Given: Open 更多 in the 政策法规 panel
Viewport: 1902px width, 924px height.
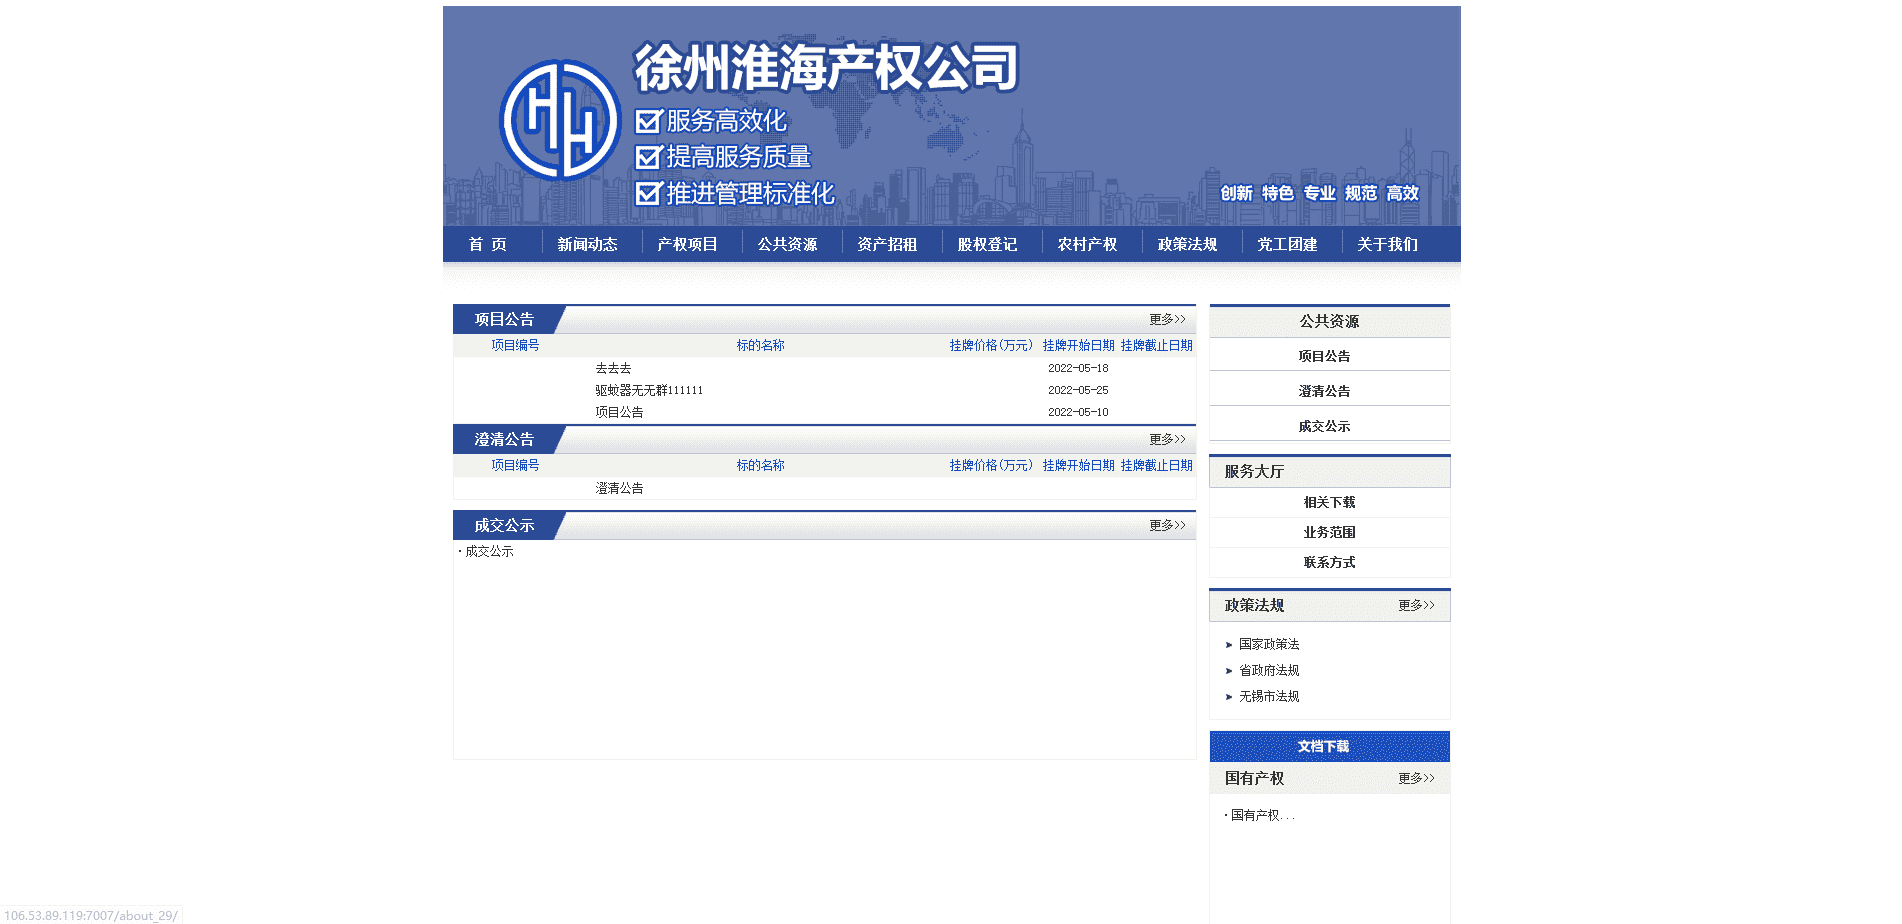Looking at the screenshot, I should click(x=1415, y=606).
